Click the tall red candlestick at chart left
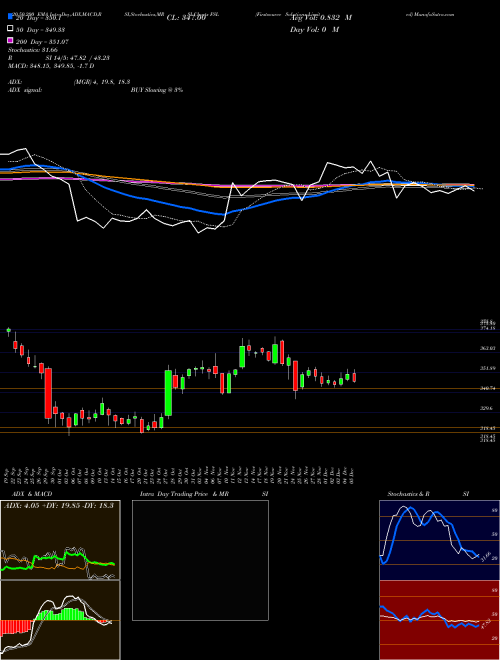 click(48, 394)
